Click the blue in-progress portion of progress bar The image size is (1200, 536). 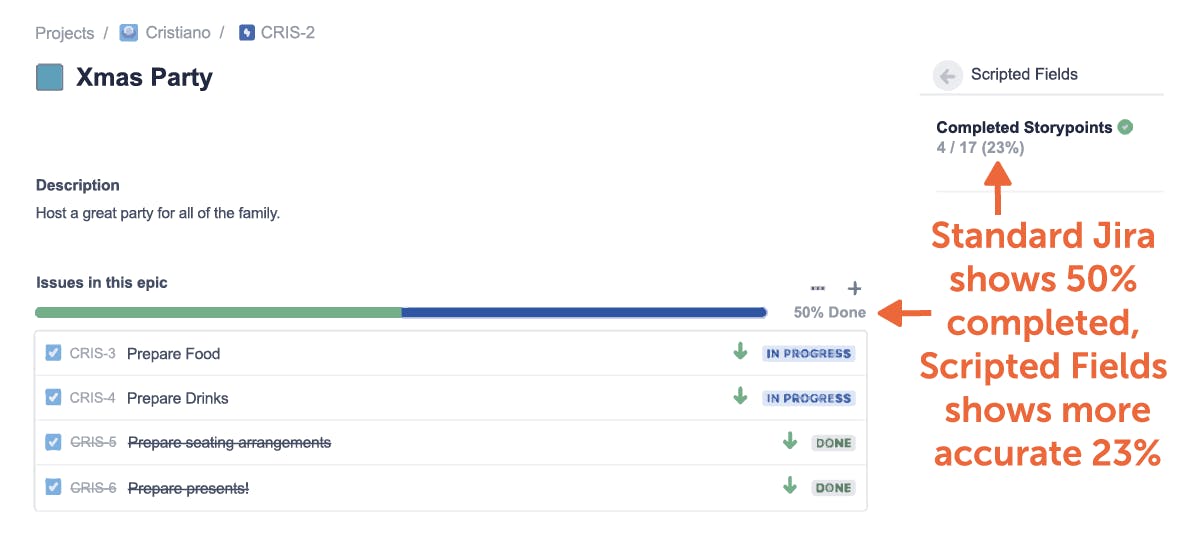pos(584,312)
